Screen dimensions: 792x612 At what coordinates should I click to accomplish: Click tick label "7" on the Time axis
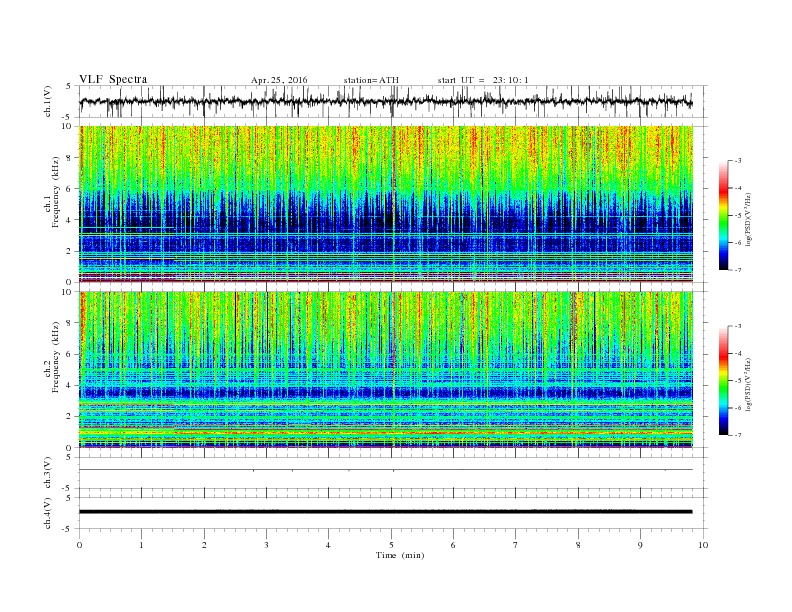515,545
